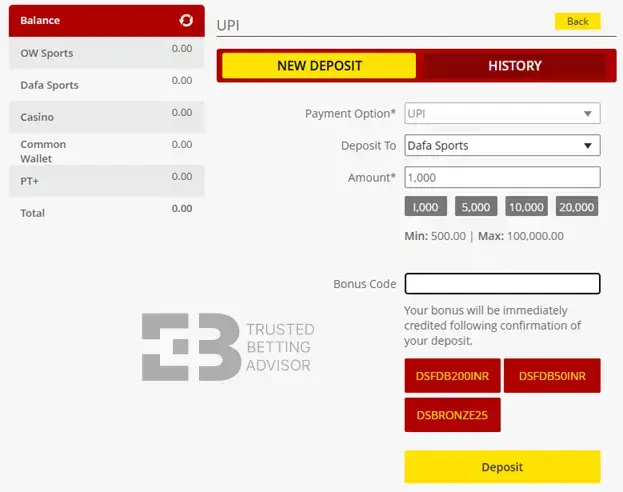Click the Min: 500.00 limit text

(435, 236)
